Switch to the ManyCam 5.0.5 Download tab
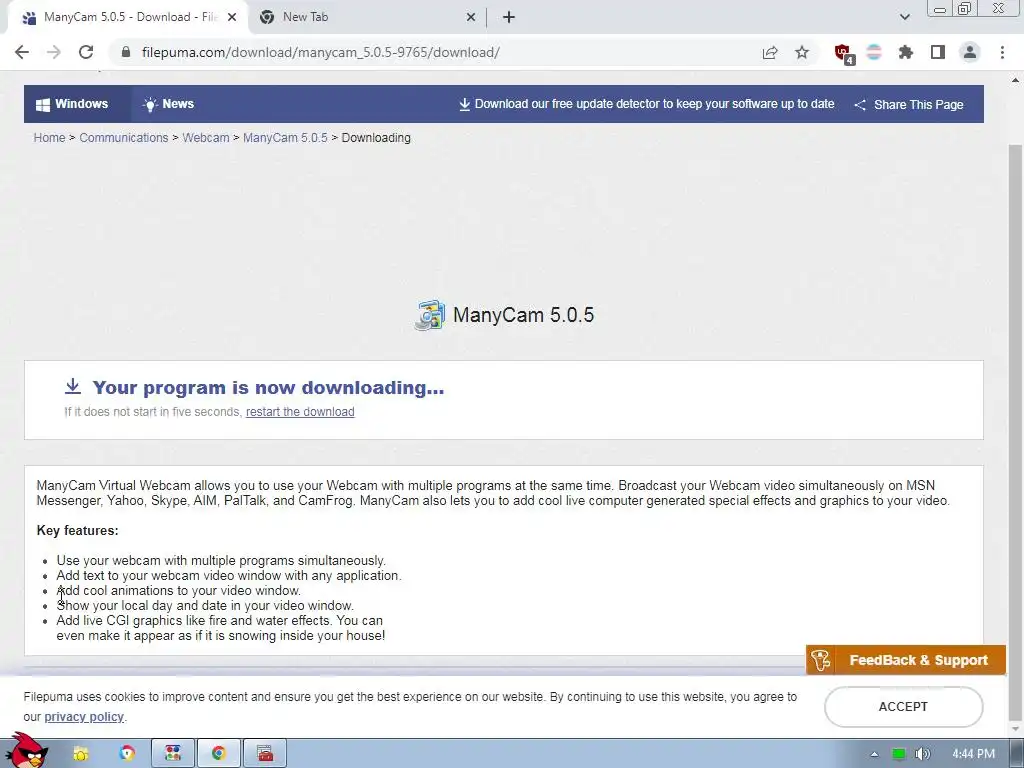Viewport: 1024px width, 768px height. [x=127, y=18]
